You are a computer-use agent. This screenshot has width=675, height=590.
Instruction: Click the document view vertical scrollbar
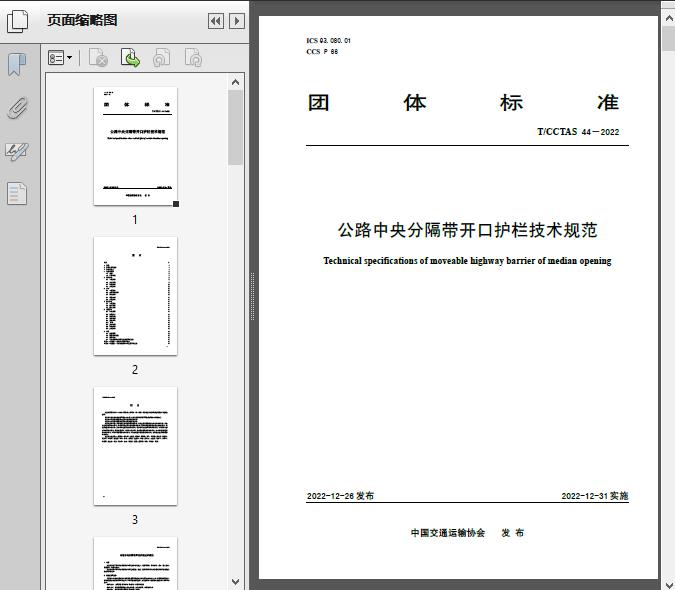(667, 300)
